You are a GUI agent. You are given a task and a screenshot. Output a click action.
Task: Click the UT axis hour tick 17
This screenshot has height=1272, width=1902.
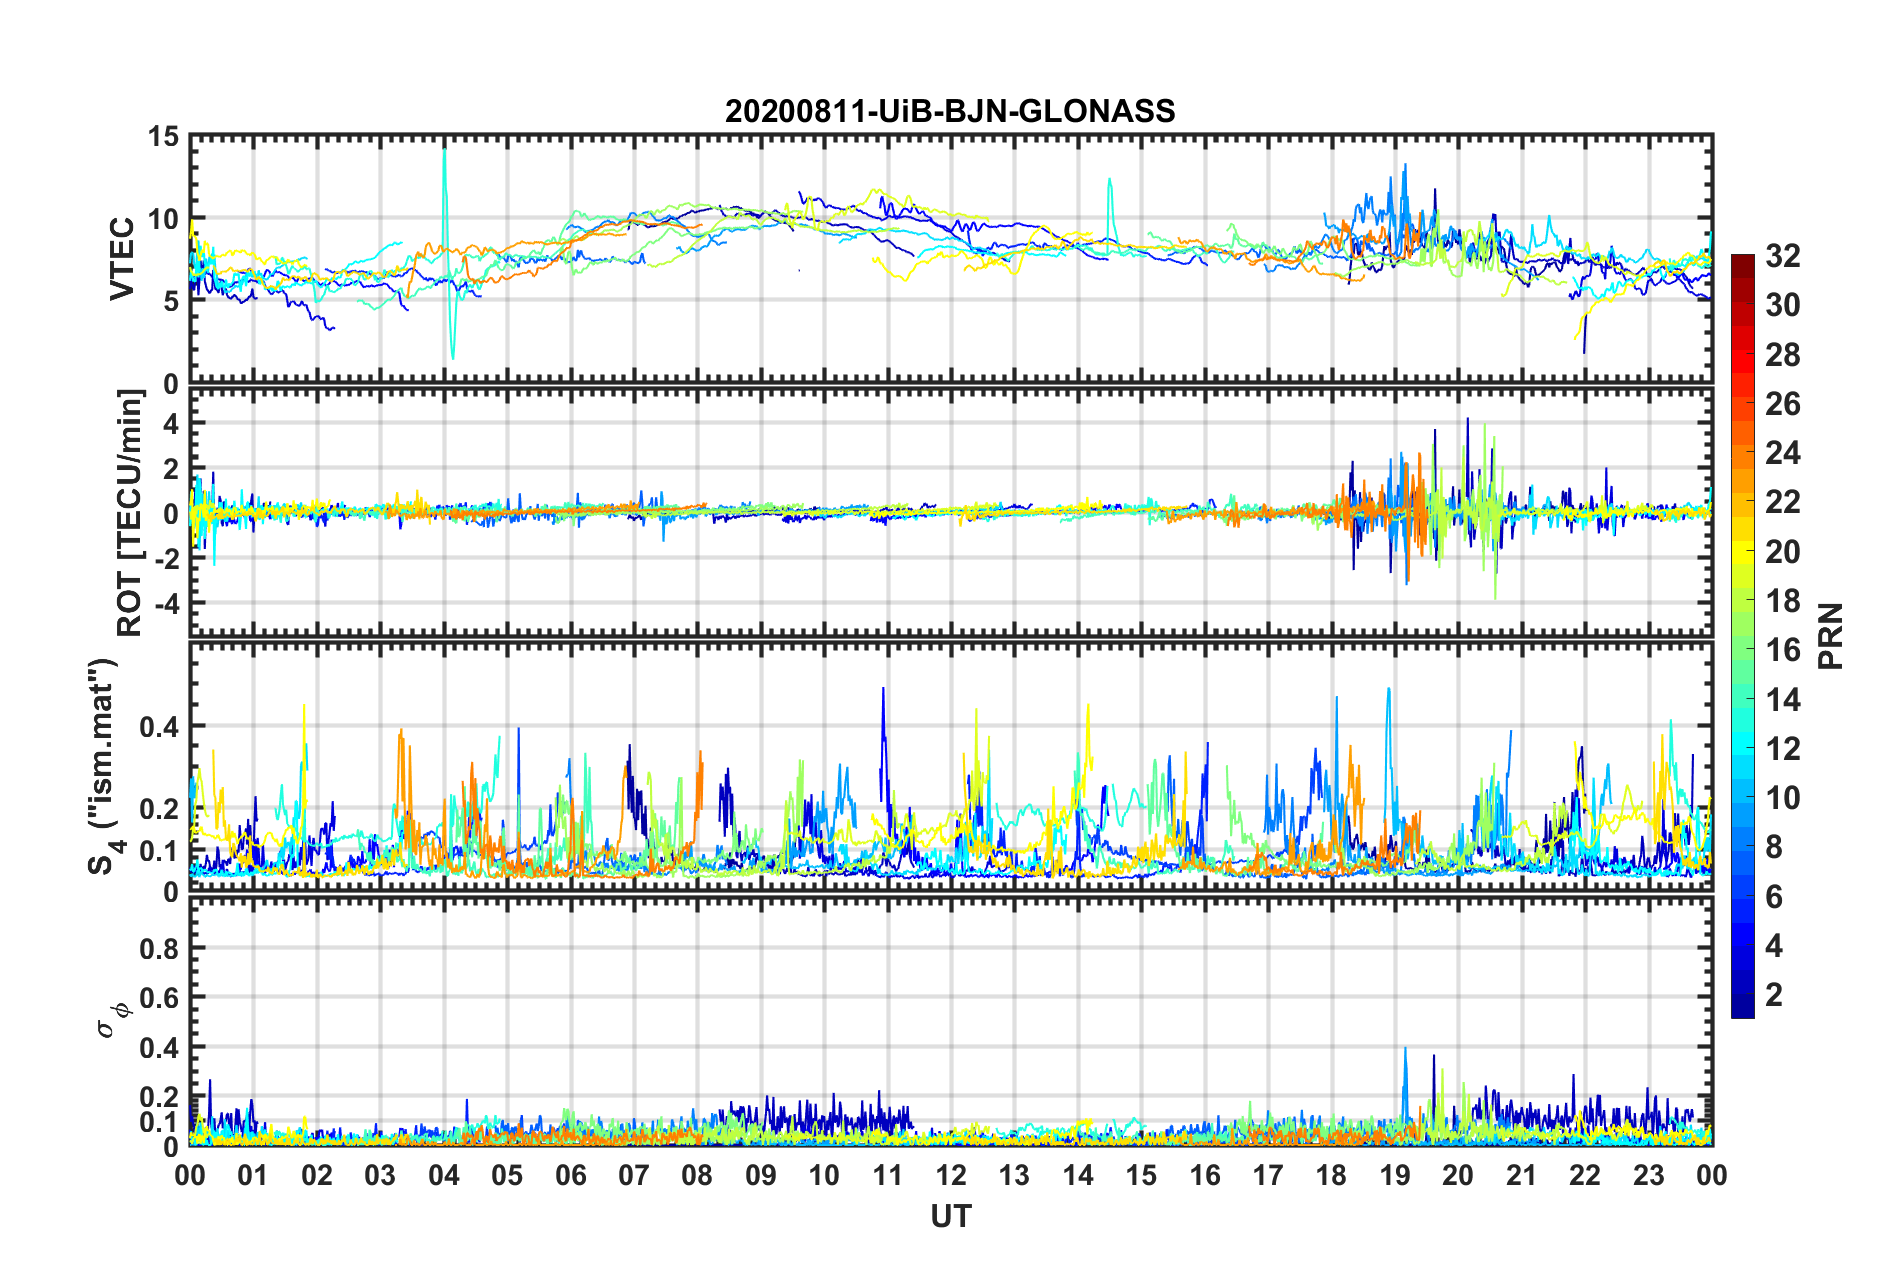pyautogui.click(x=1268, y=1175)
